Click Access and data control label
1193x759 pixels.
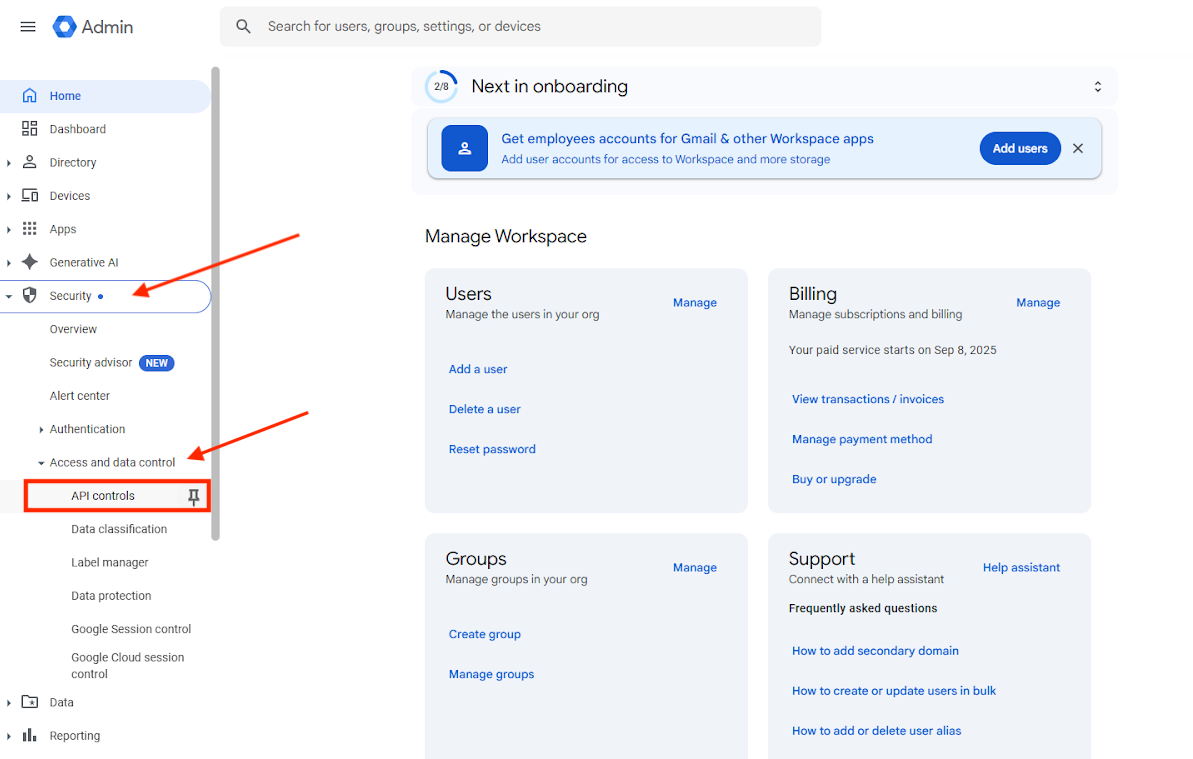click(112, 462)
